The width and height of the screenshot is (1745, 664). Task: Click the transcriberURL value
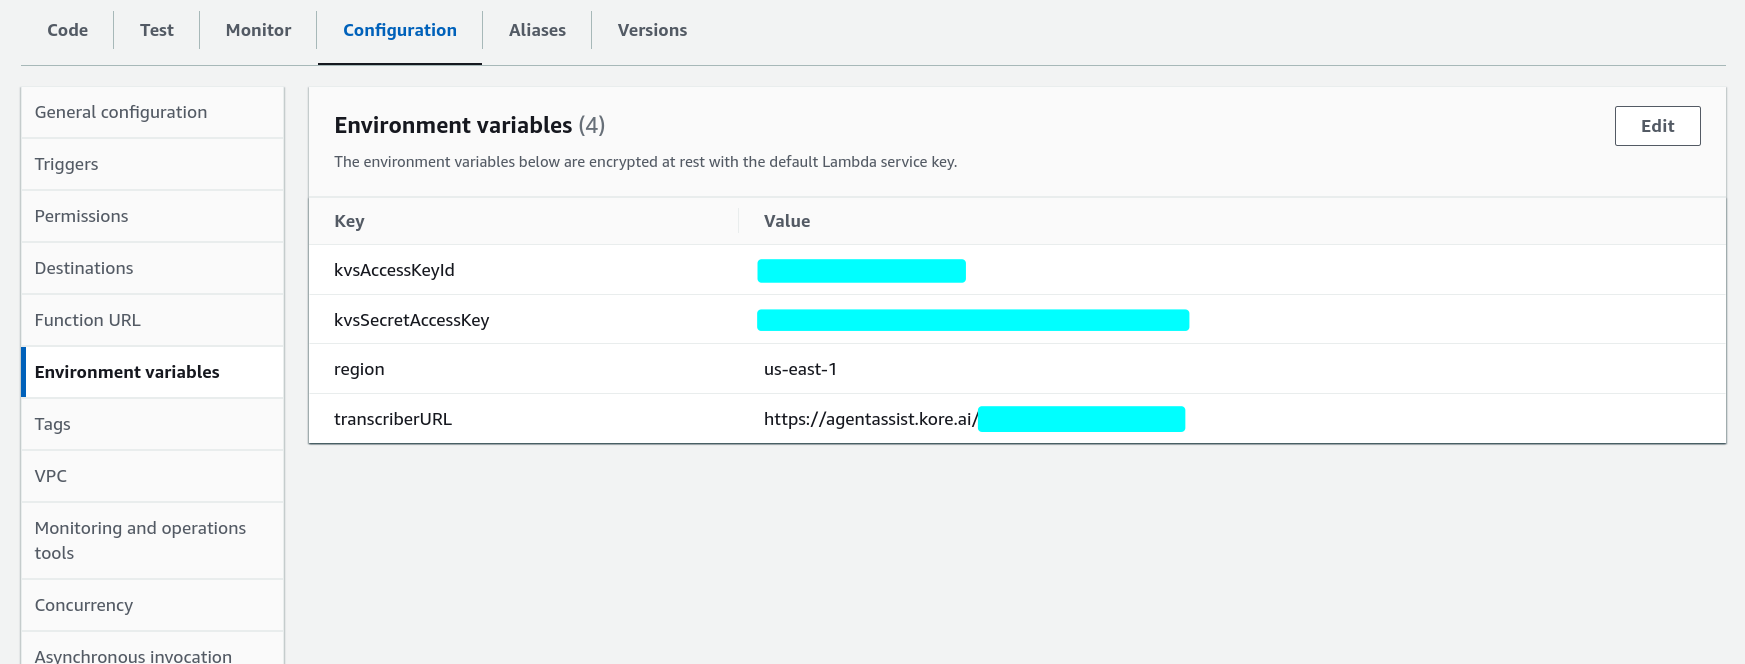pyautogui.click(x=870, y=419)
